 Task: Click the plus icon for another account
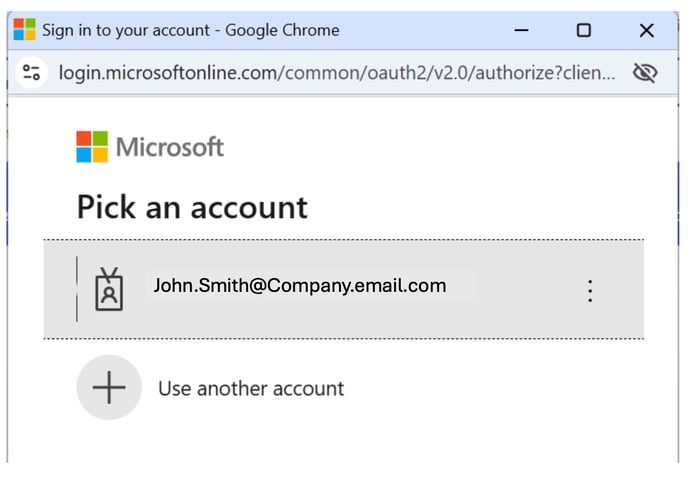[x=109, y=388]
